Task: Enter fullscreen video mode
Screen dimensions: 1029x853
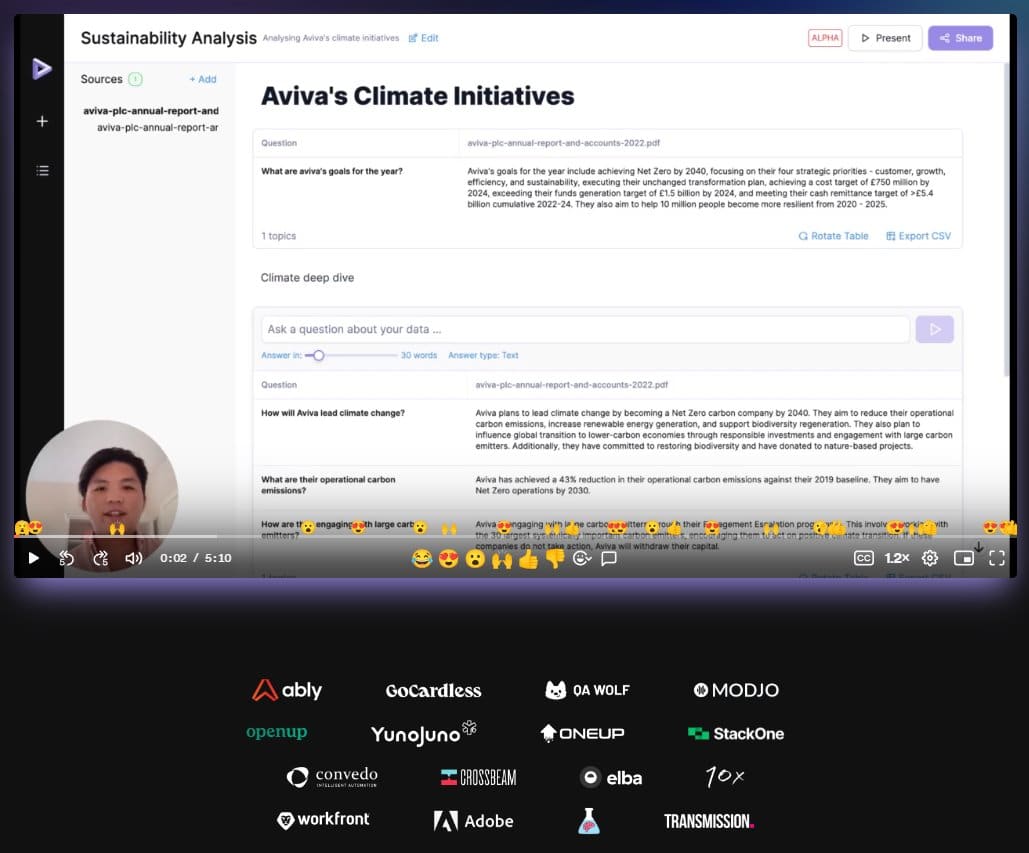Action: (997, 558)
